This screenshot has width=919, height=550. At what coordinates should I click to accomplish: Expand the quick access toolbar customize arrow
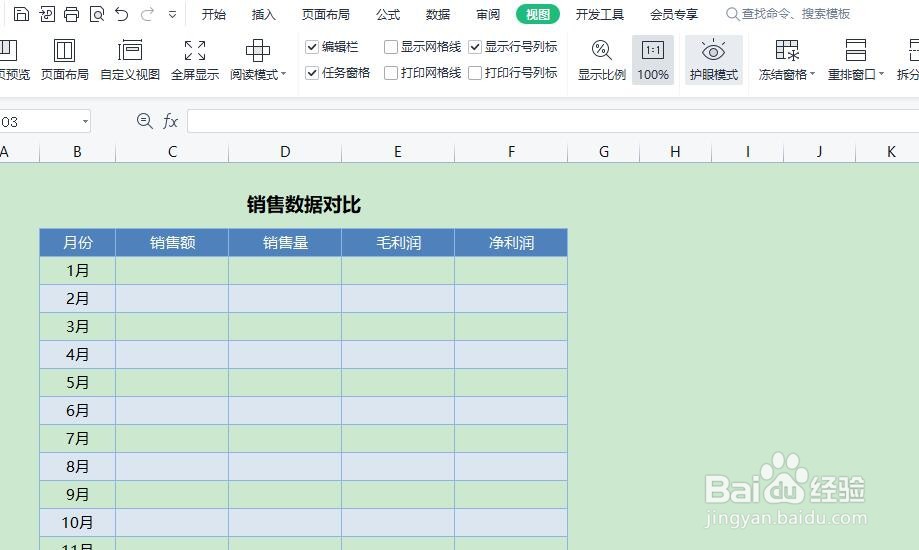(x=172, y=14)
